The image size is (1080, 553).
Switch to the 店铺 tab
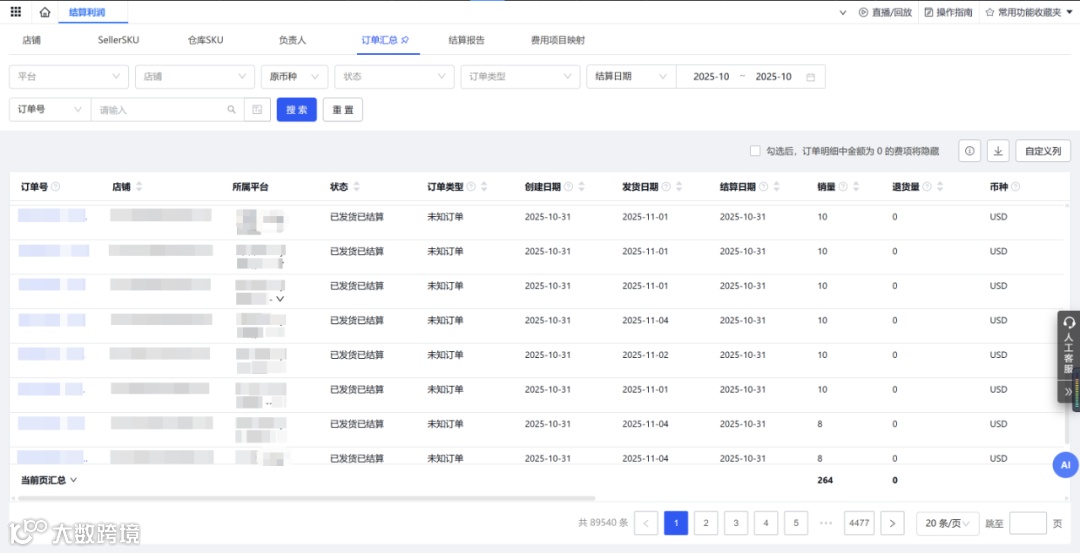coord(31,40)
